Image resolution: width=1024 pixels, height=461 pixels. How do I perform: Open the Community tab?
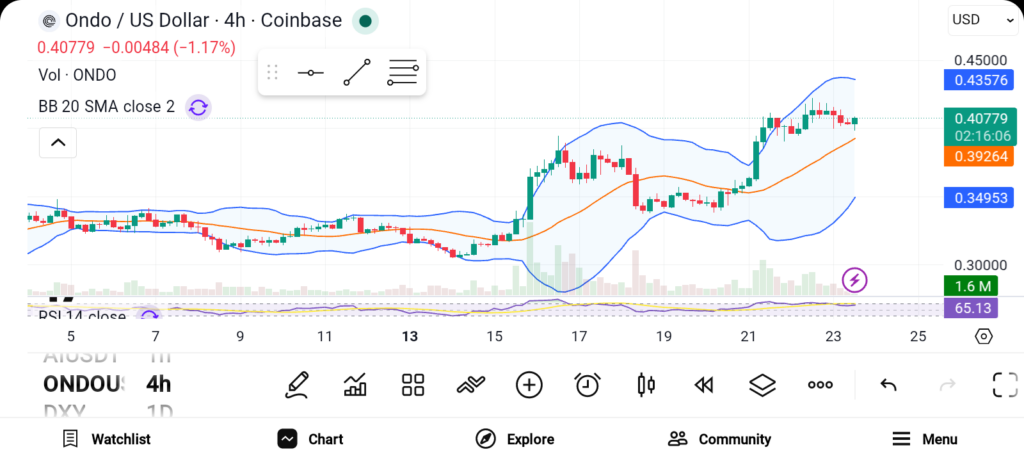[x=720, y=439]
